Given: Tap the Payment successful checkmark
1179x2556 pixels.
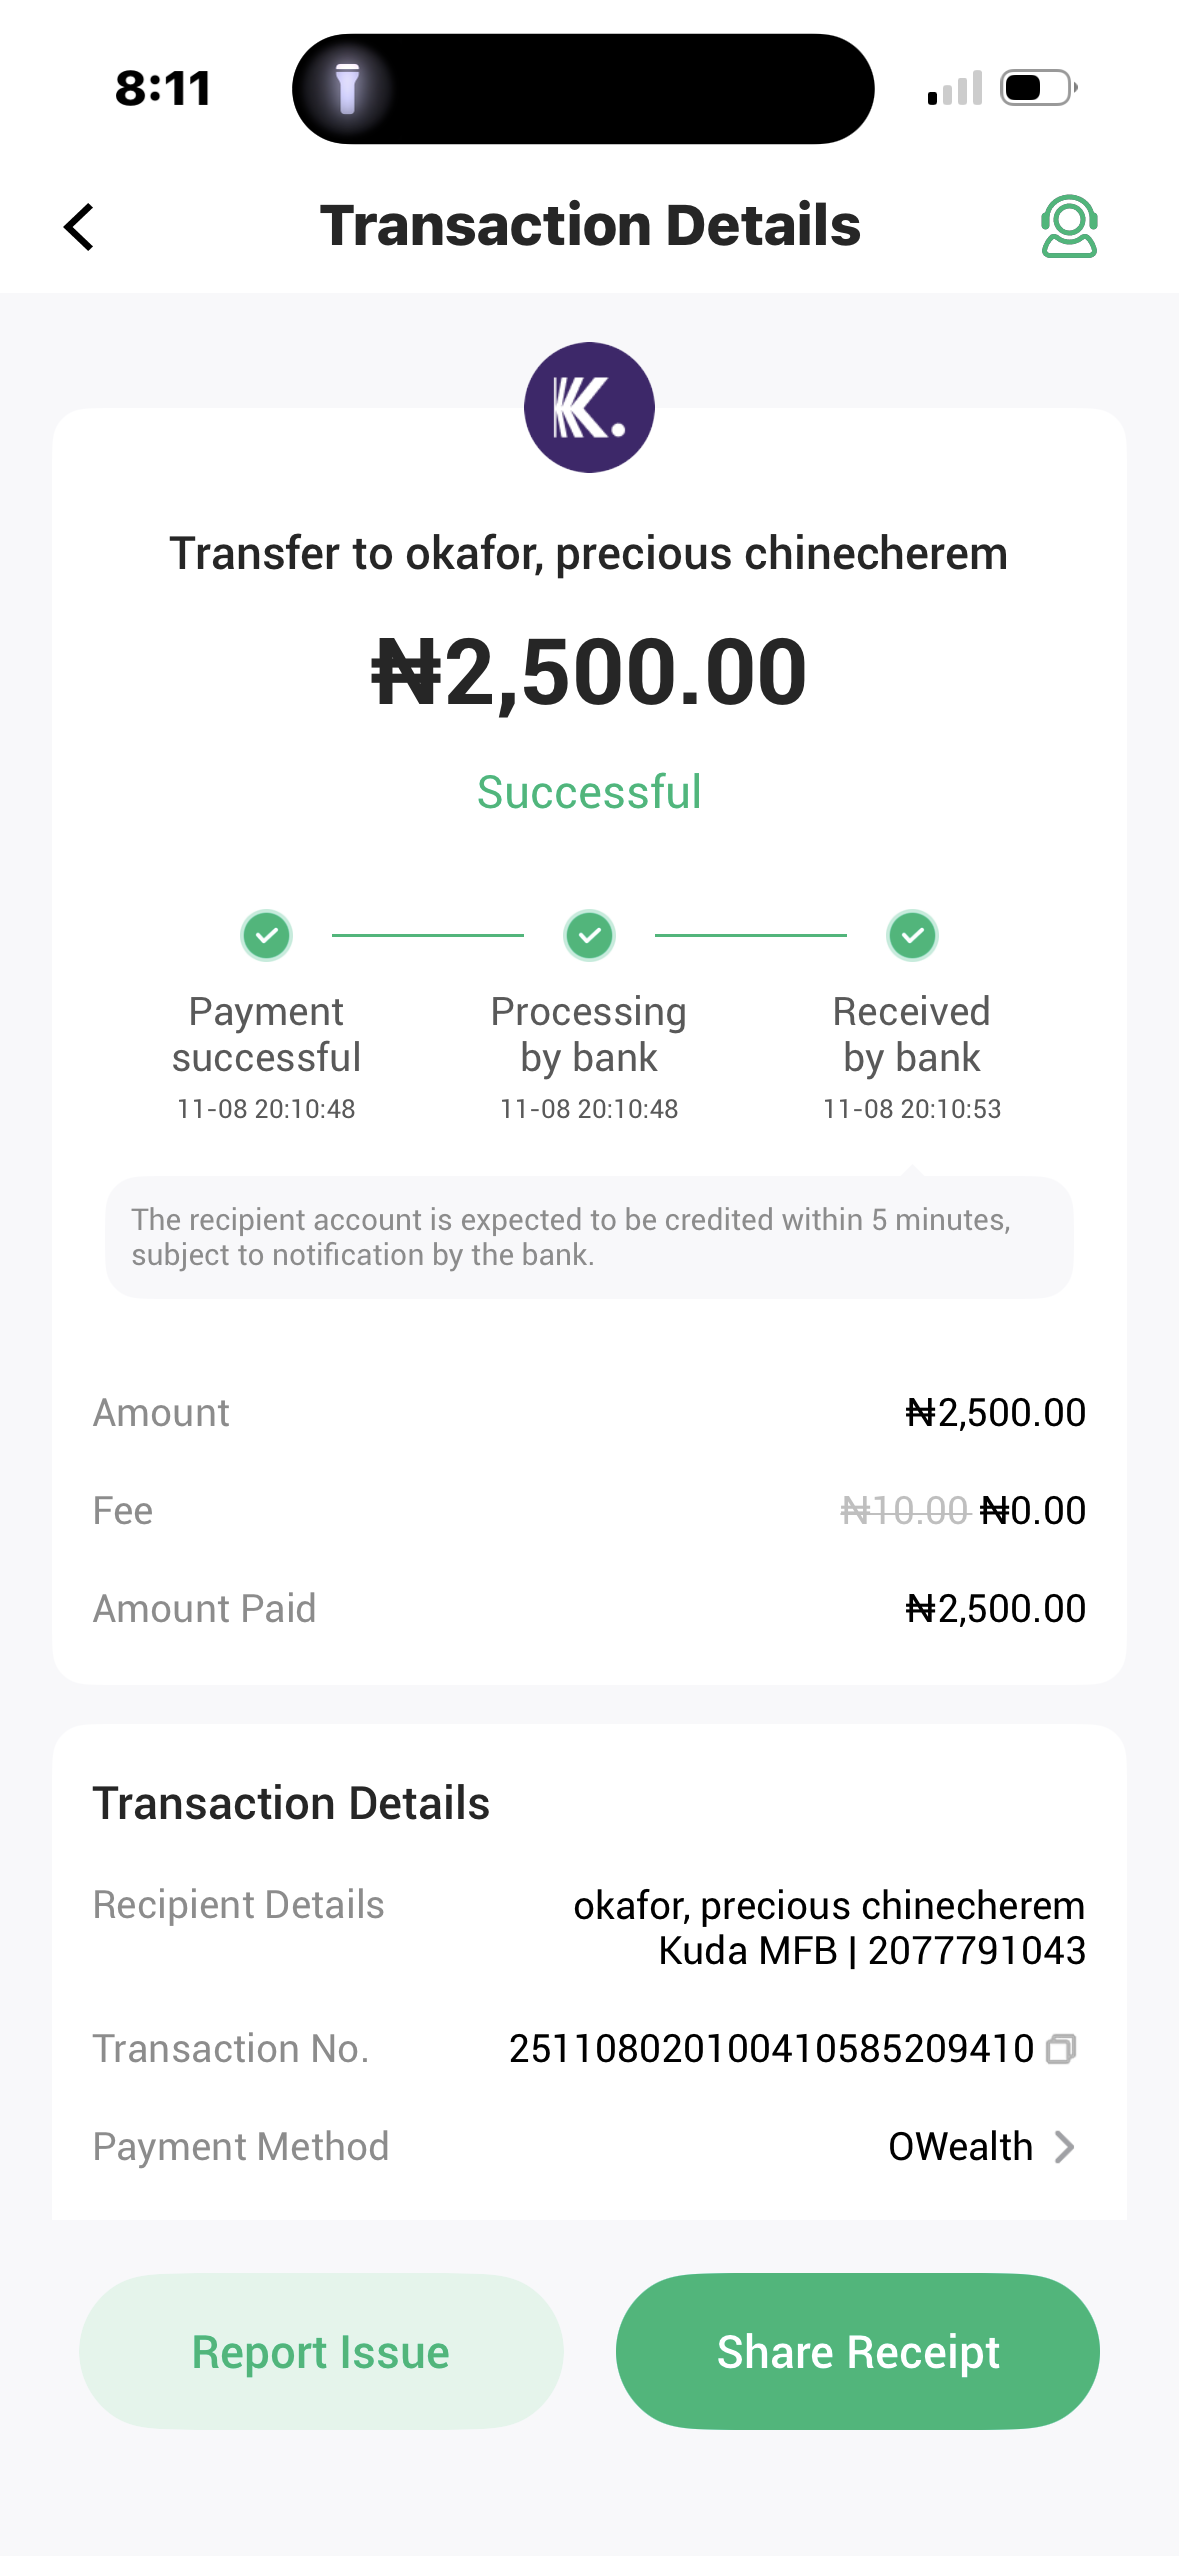Looking at the screenshot, I should tap(266, 936).
